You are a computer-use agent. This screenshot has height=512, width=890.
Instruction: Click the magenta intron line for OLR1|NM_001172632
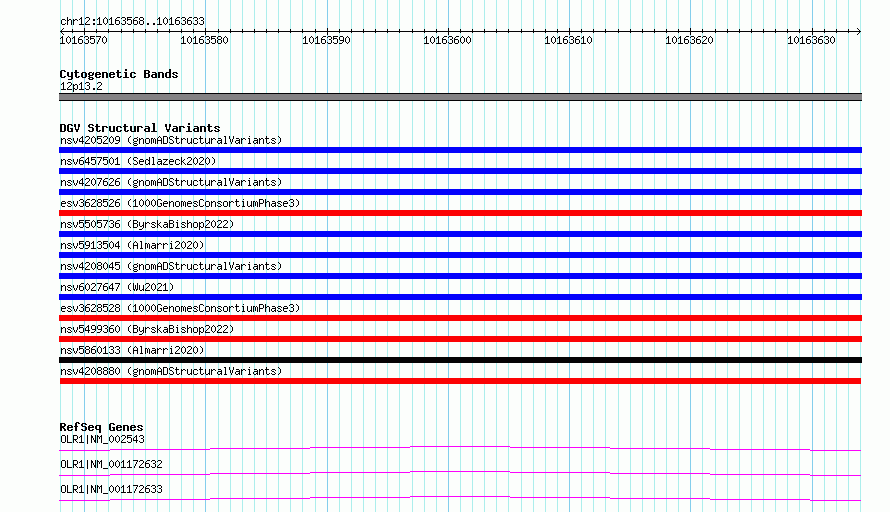click(460, 473)
